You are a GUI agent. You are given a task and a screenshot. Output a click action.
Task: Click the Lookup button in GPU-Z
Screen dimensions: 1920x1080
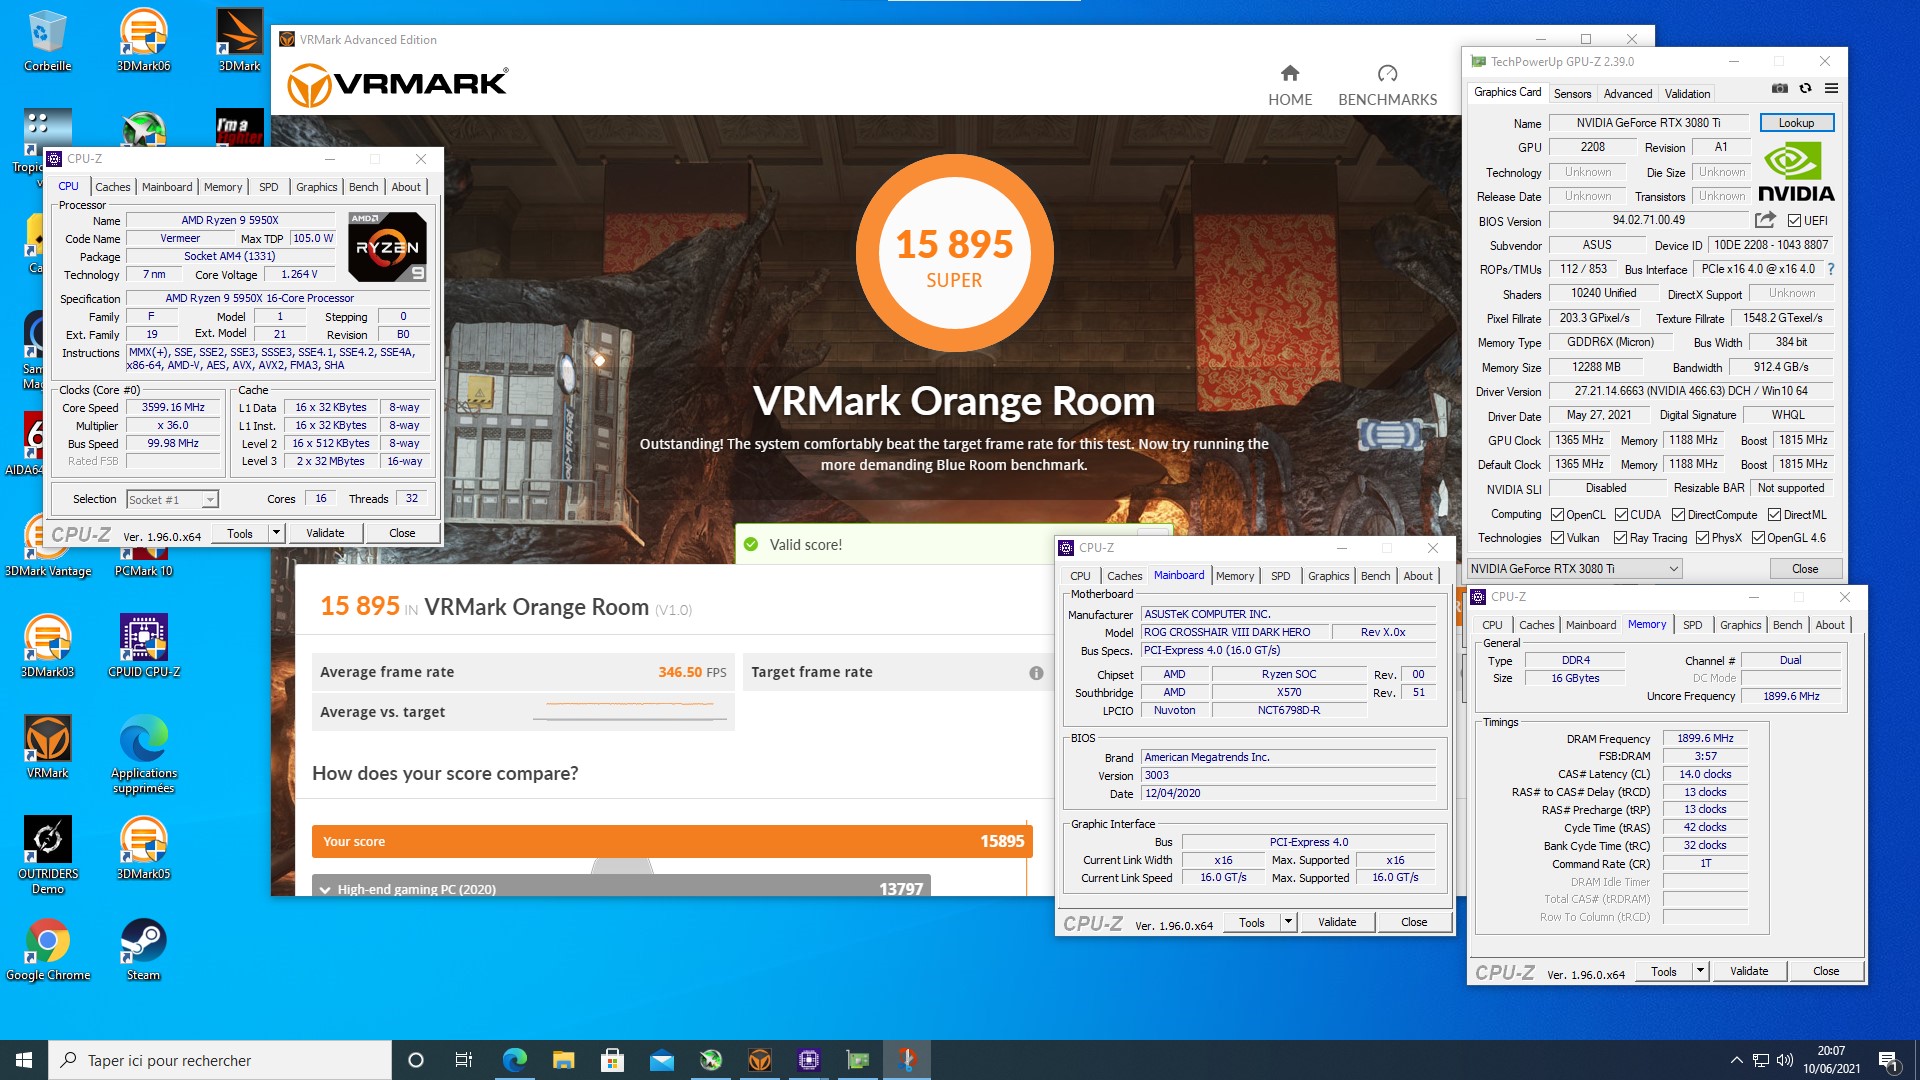1796,123
